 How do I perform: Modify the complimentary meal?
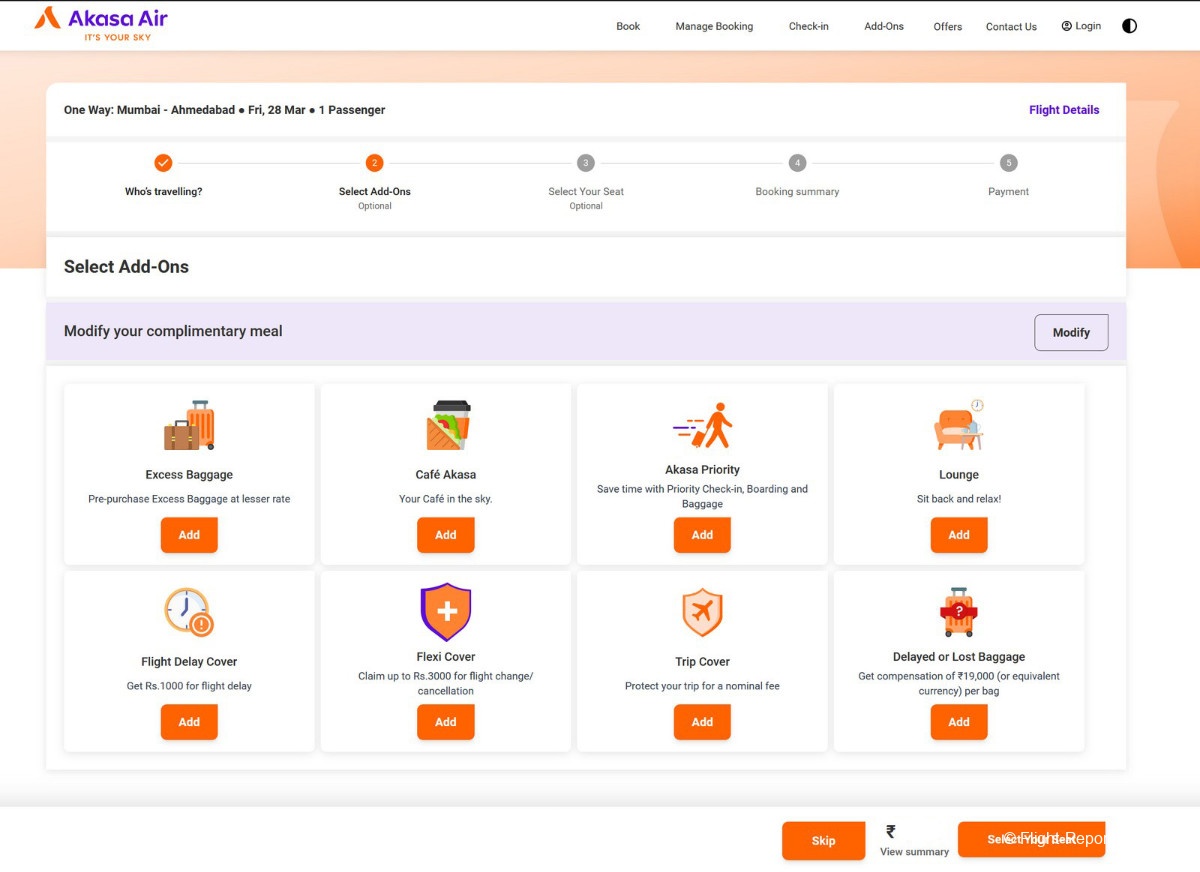[1071, 332]
